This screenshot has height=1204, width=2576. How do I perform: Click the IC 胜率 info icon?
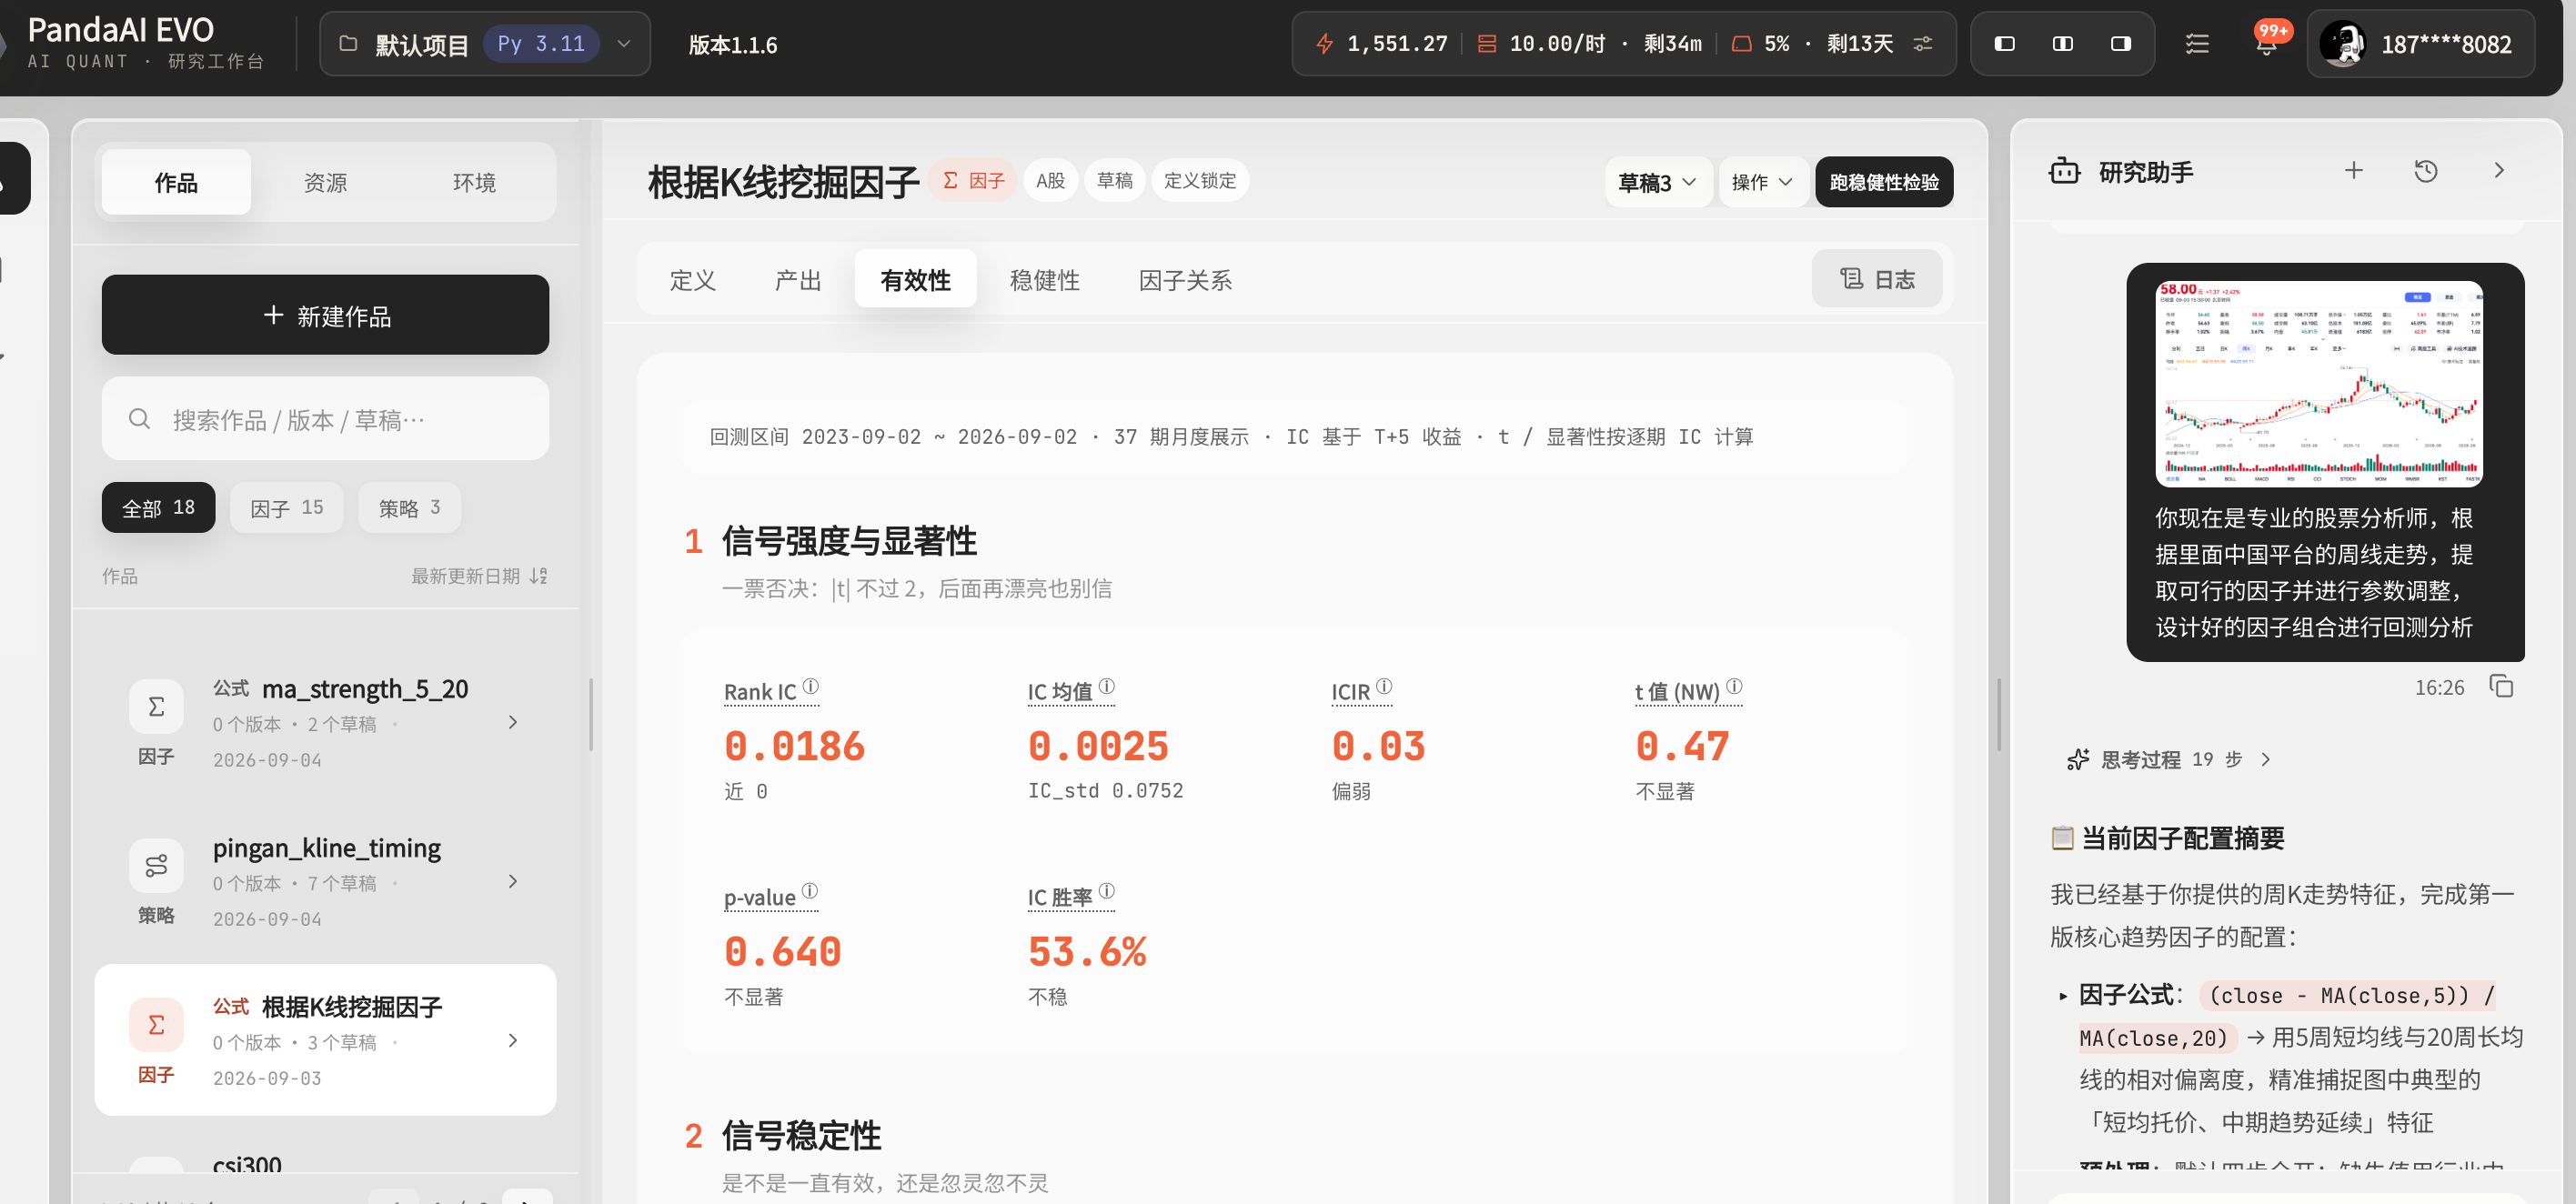pos(1107,891)
